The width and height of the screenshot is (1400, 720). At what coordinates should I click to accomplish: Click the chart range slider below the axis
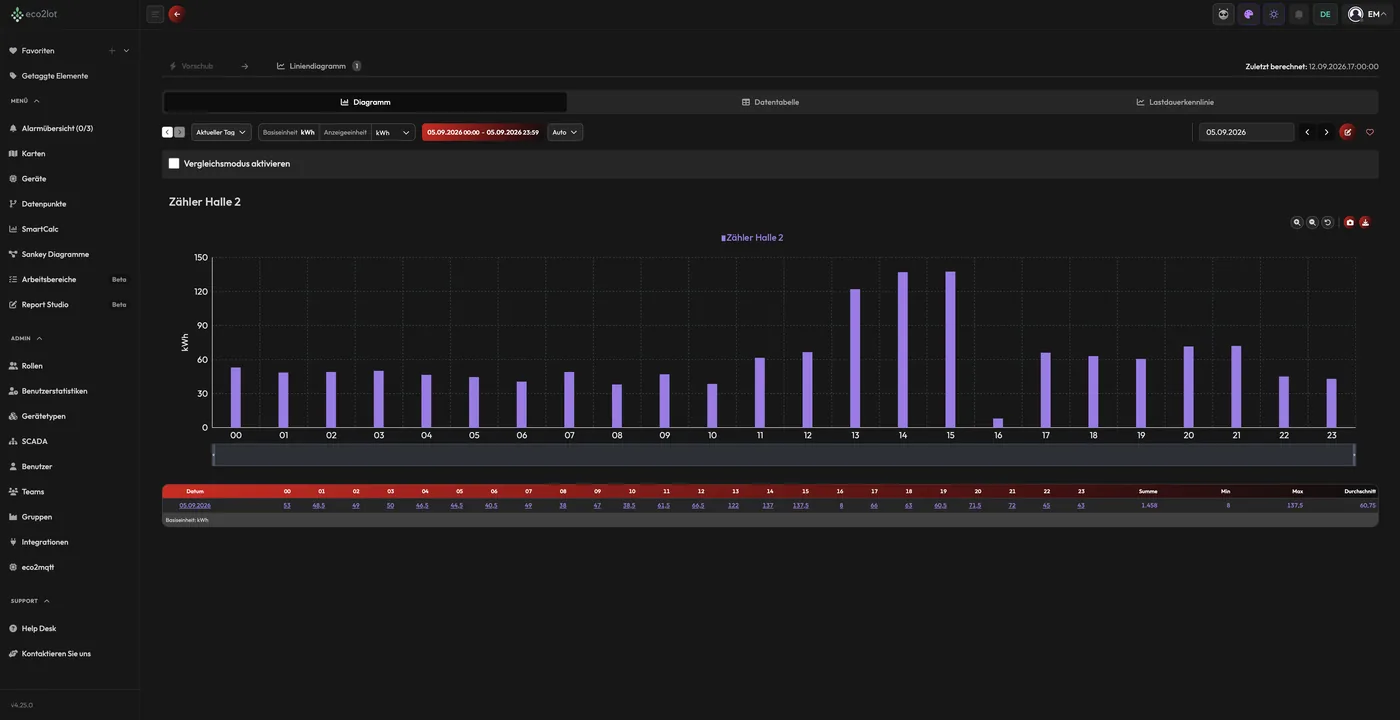point(784,455)
